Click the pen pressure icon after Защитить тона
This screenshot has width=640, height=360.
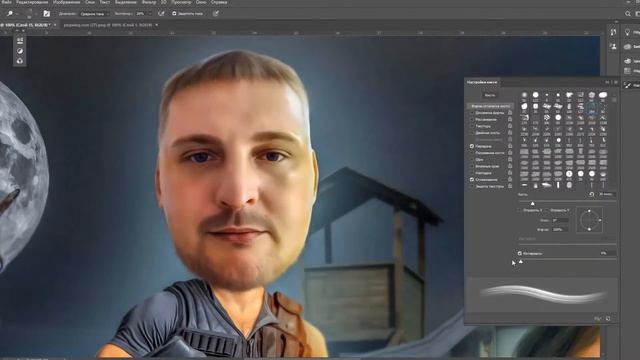coord(216,13)
